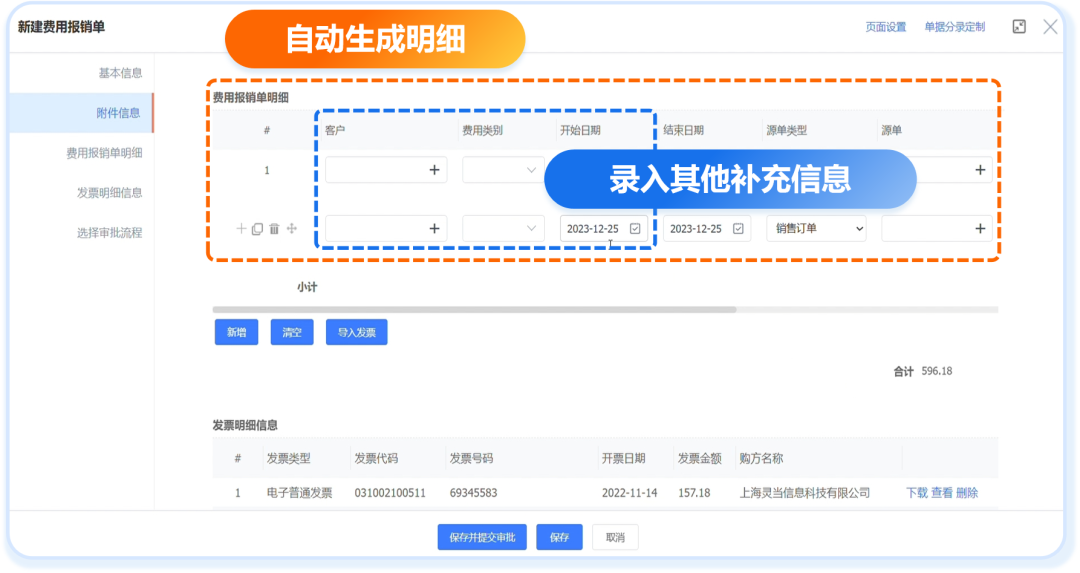Click the move row cross-arrows icon
The width and height of the screenshot is (1080, 573).
coord(291,229)
